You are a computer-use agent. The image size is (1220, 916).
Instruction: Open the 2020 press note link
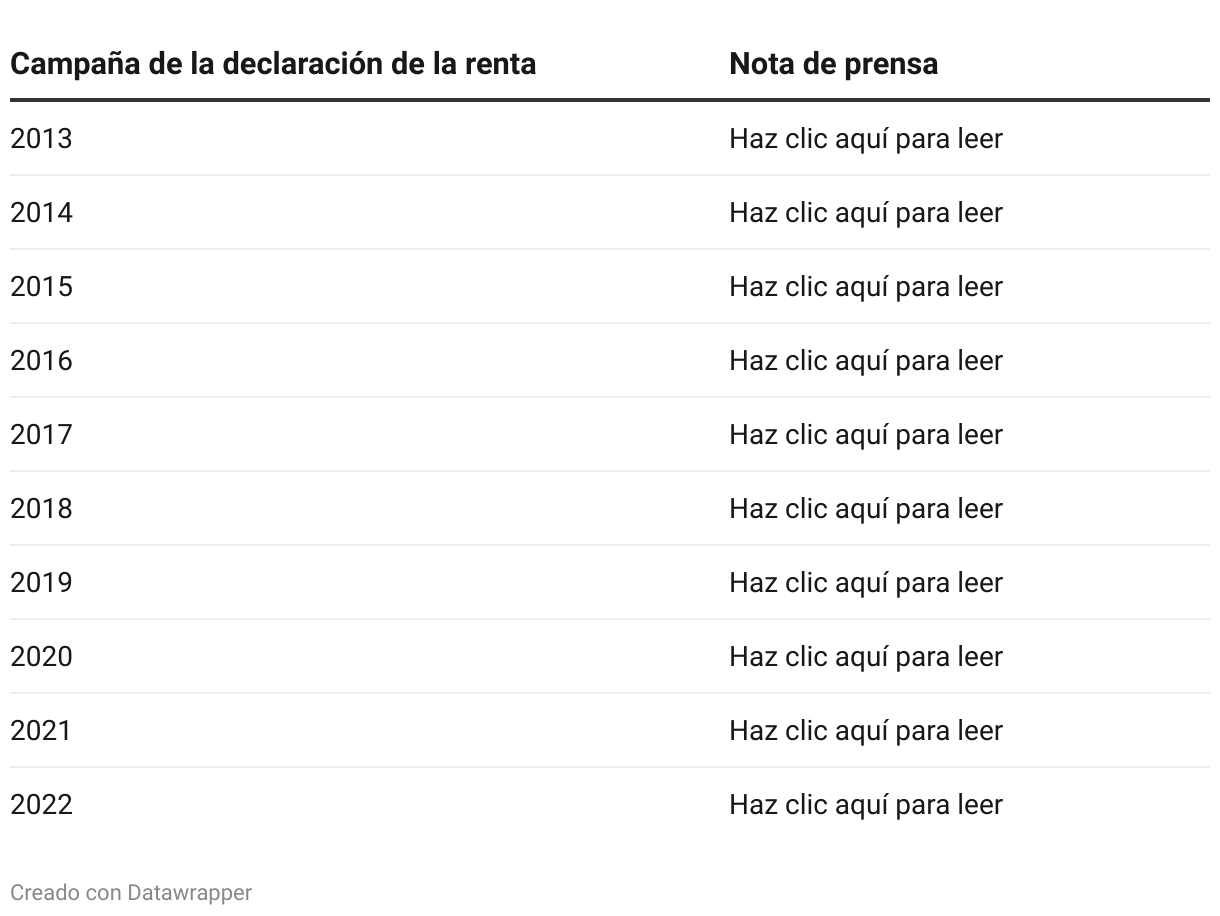pyautogui.click(x=865, y=657)
